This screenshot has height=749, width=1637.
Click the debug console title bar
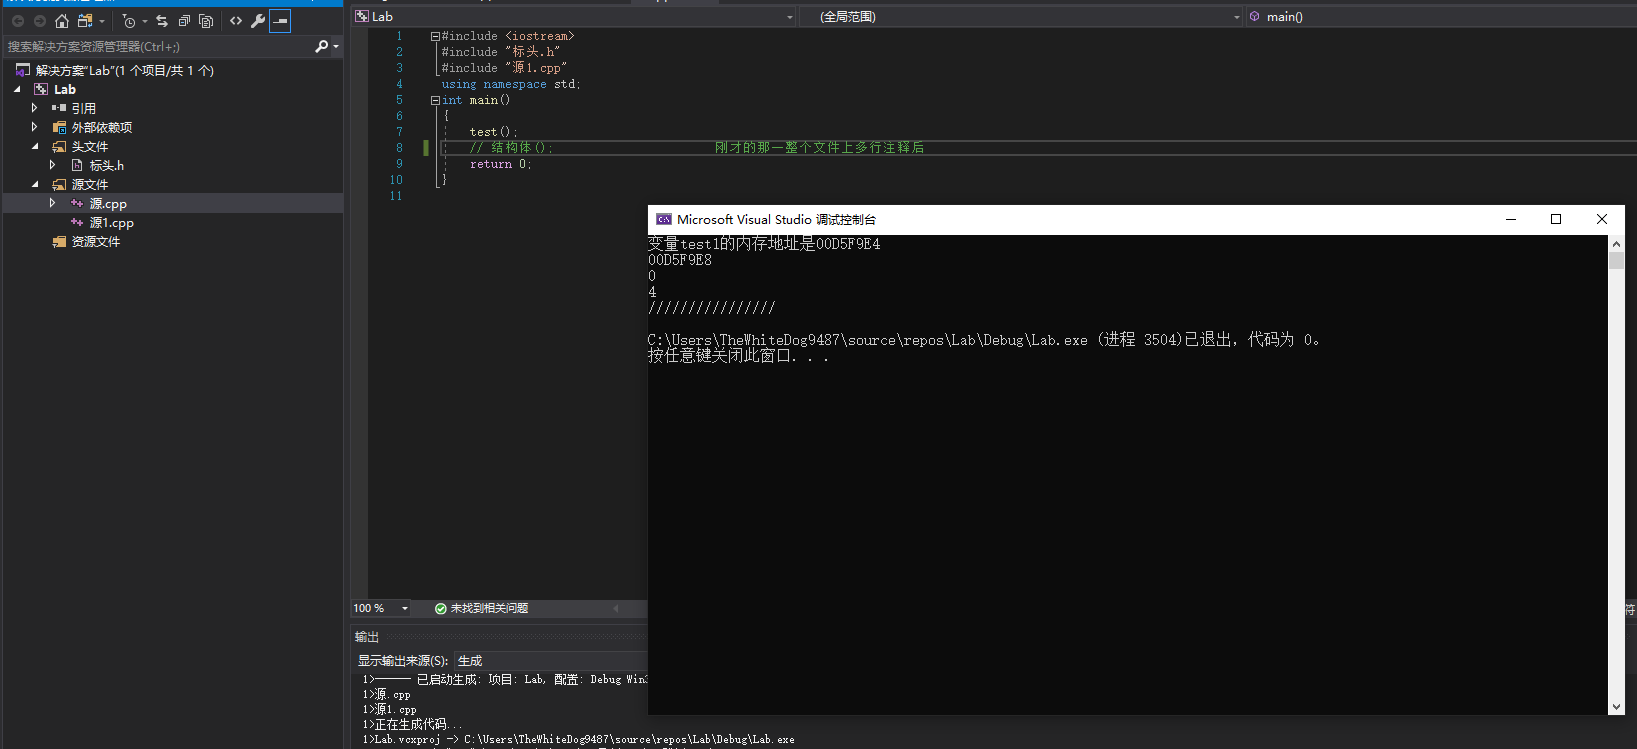pos(1136,219)
